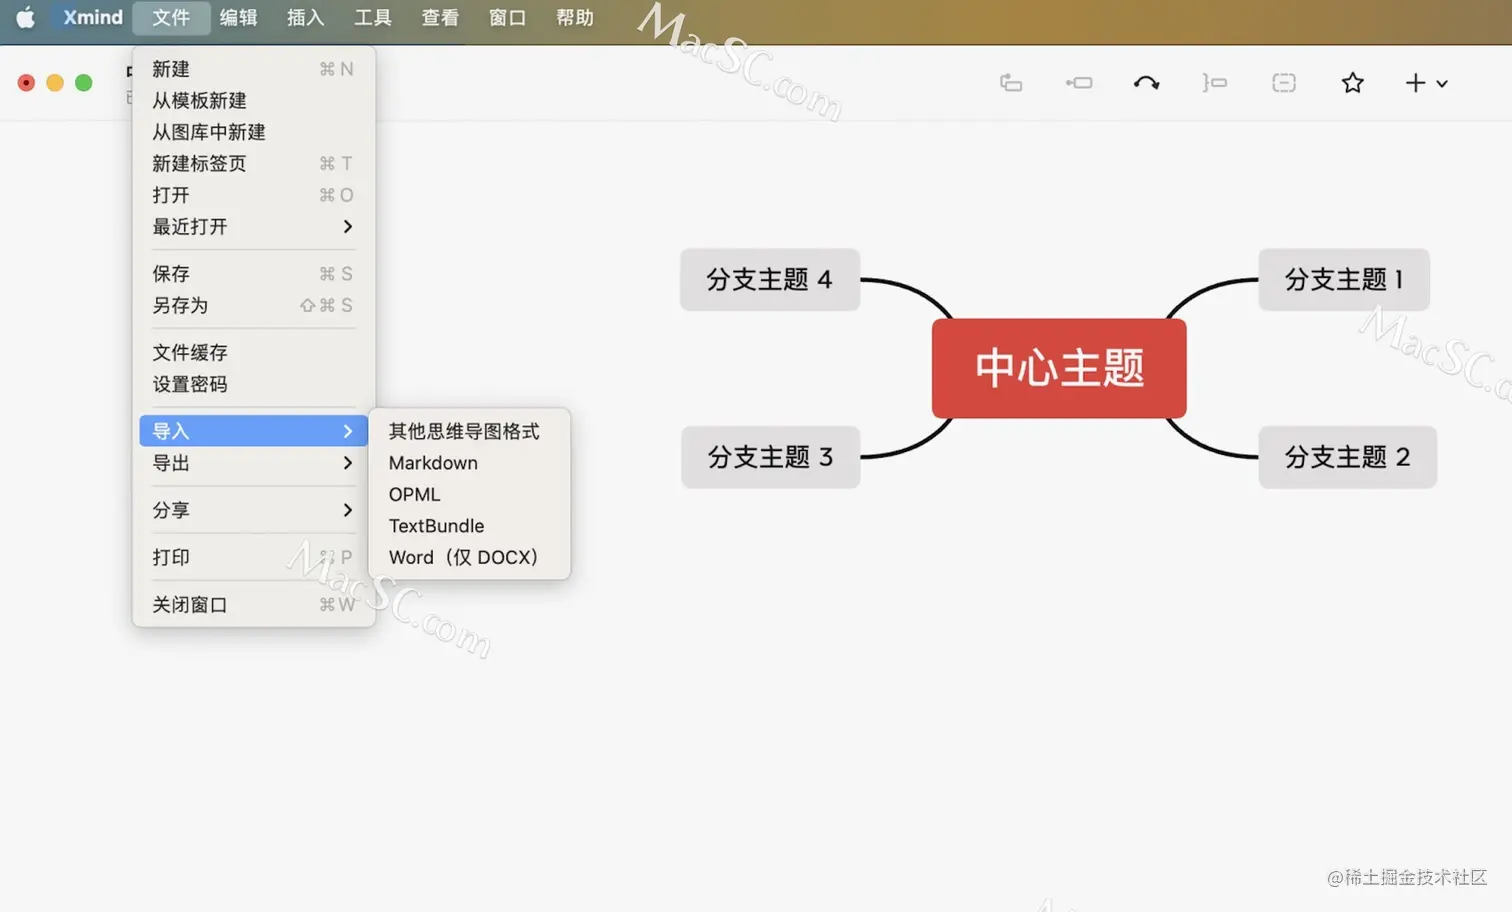Open the plus insert dropdown
1512x912 pixels.
tap(1426, 83)
